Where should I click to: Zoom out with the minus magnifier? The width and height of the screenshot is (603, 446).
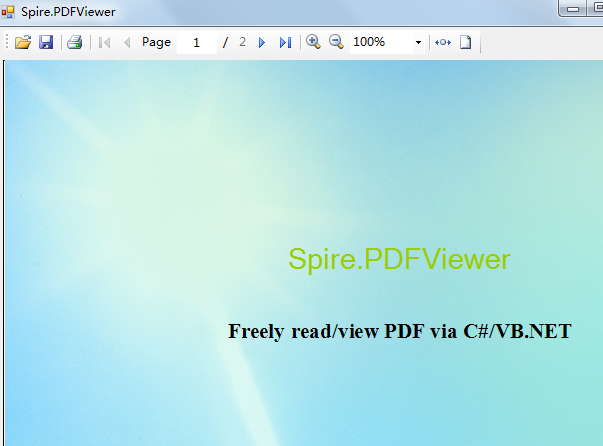coord(336,42)
